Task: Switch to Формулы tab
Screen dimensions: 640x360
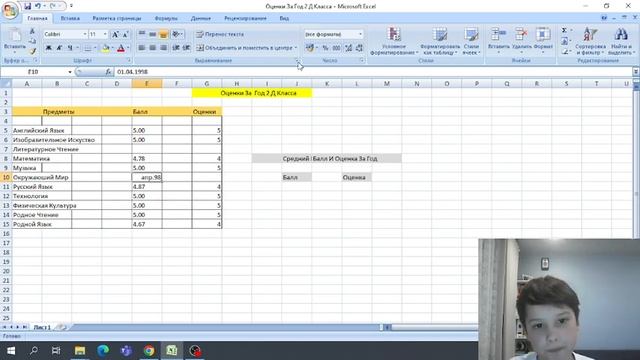Action: pos(166,18)
